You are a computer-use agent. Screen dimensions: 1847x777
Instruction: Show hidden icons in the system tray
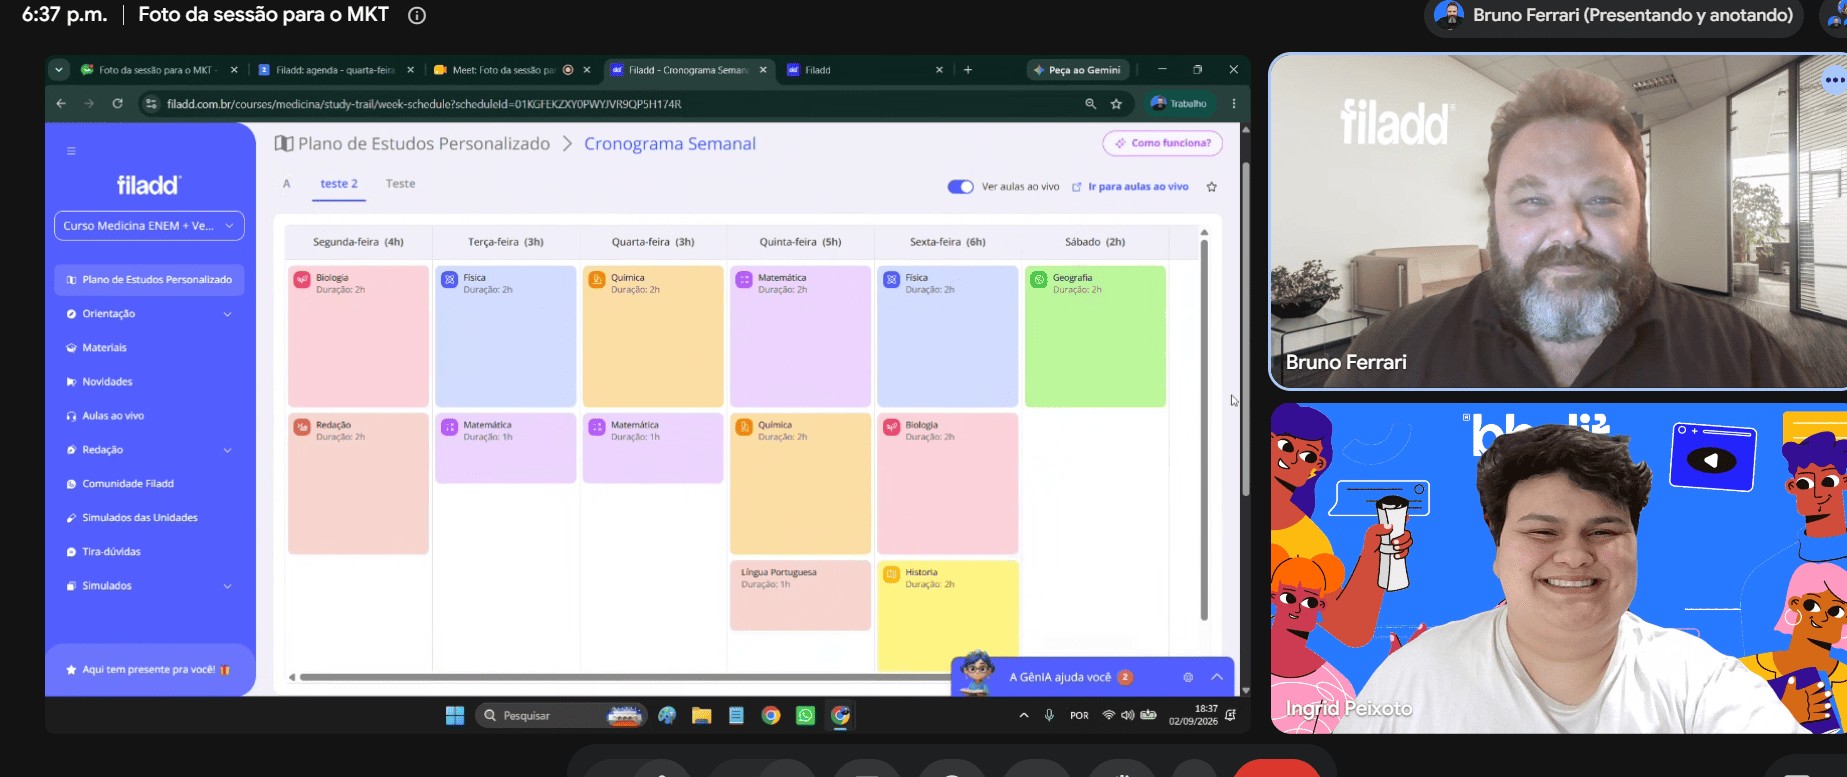pos(1024,715)
